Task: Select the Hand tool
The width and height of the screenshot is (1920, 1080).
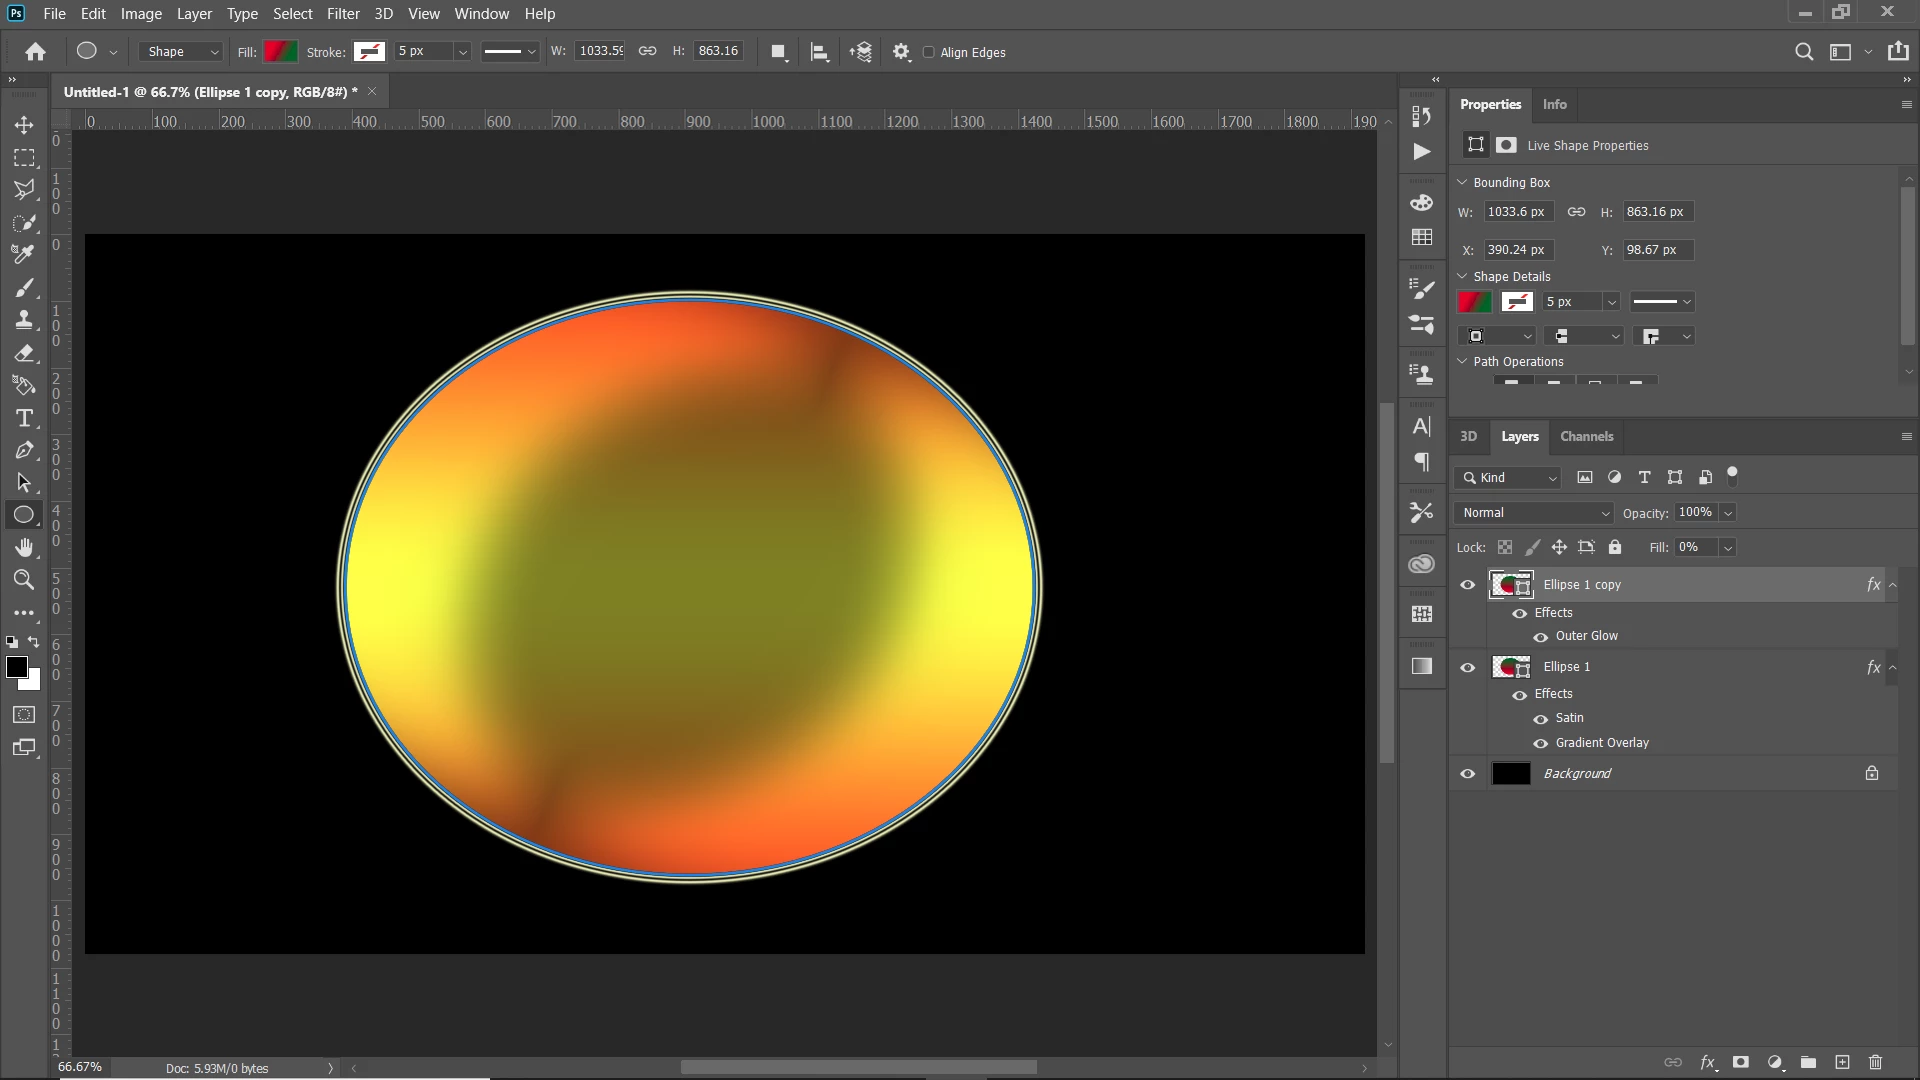Action: point(24,547)
